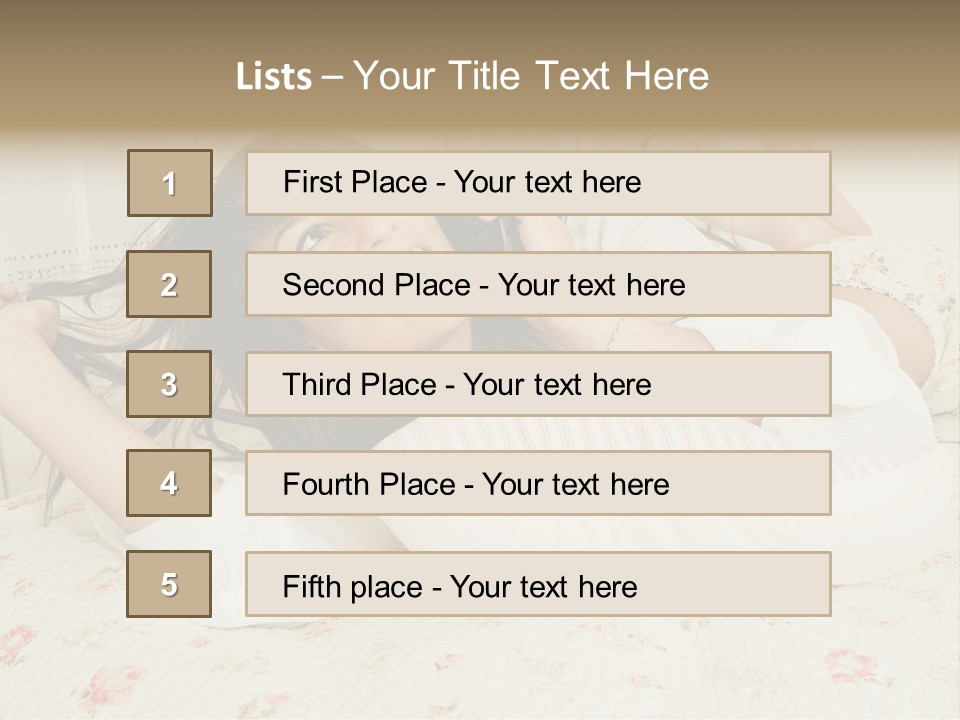Click the number 3 box
The height and width of the screenshot is (720, 960).
click(x=169, y=384)
